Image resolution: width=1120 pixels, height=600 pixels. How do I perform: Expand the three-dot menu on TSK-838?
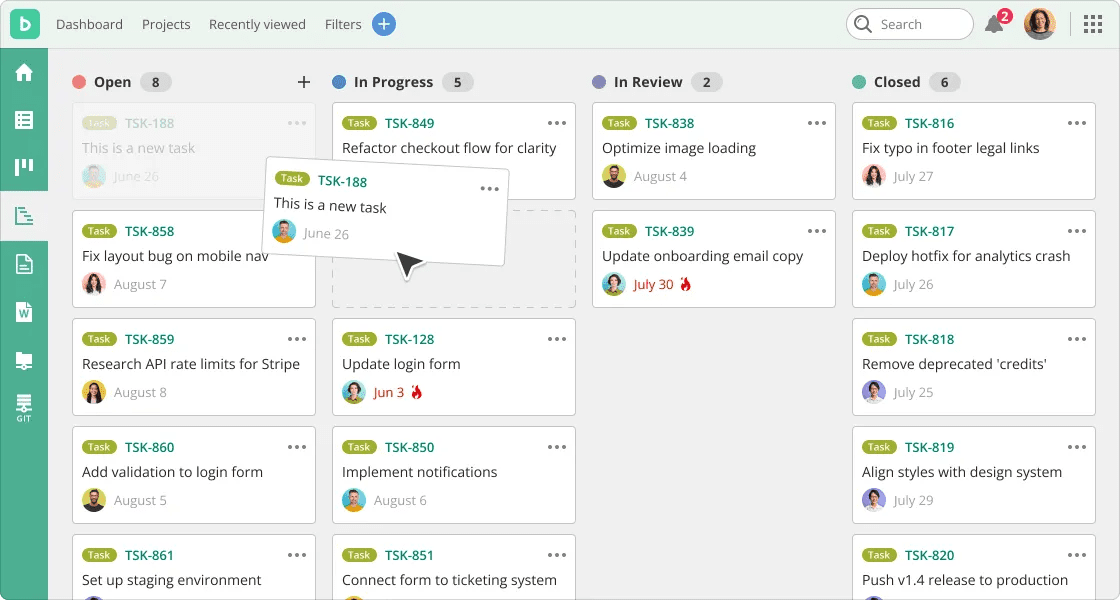(817, 123)
